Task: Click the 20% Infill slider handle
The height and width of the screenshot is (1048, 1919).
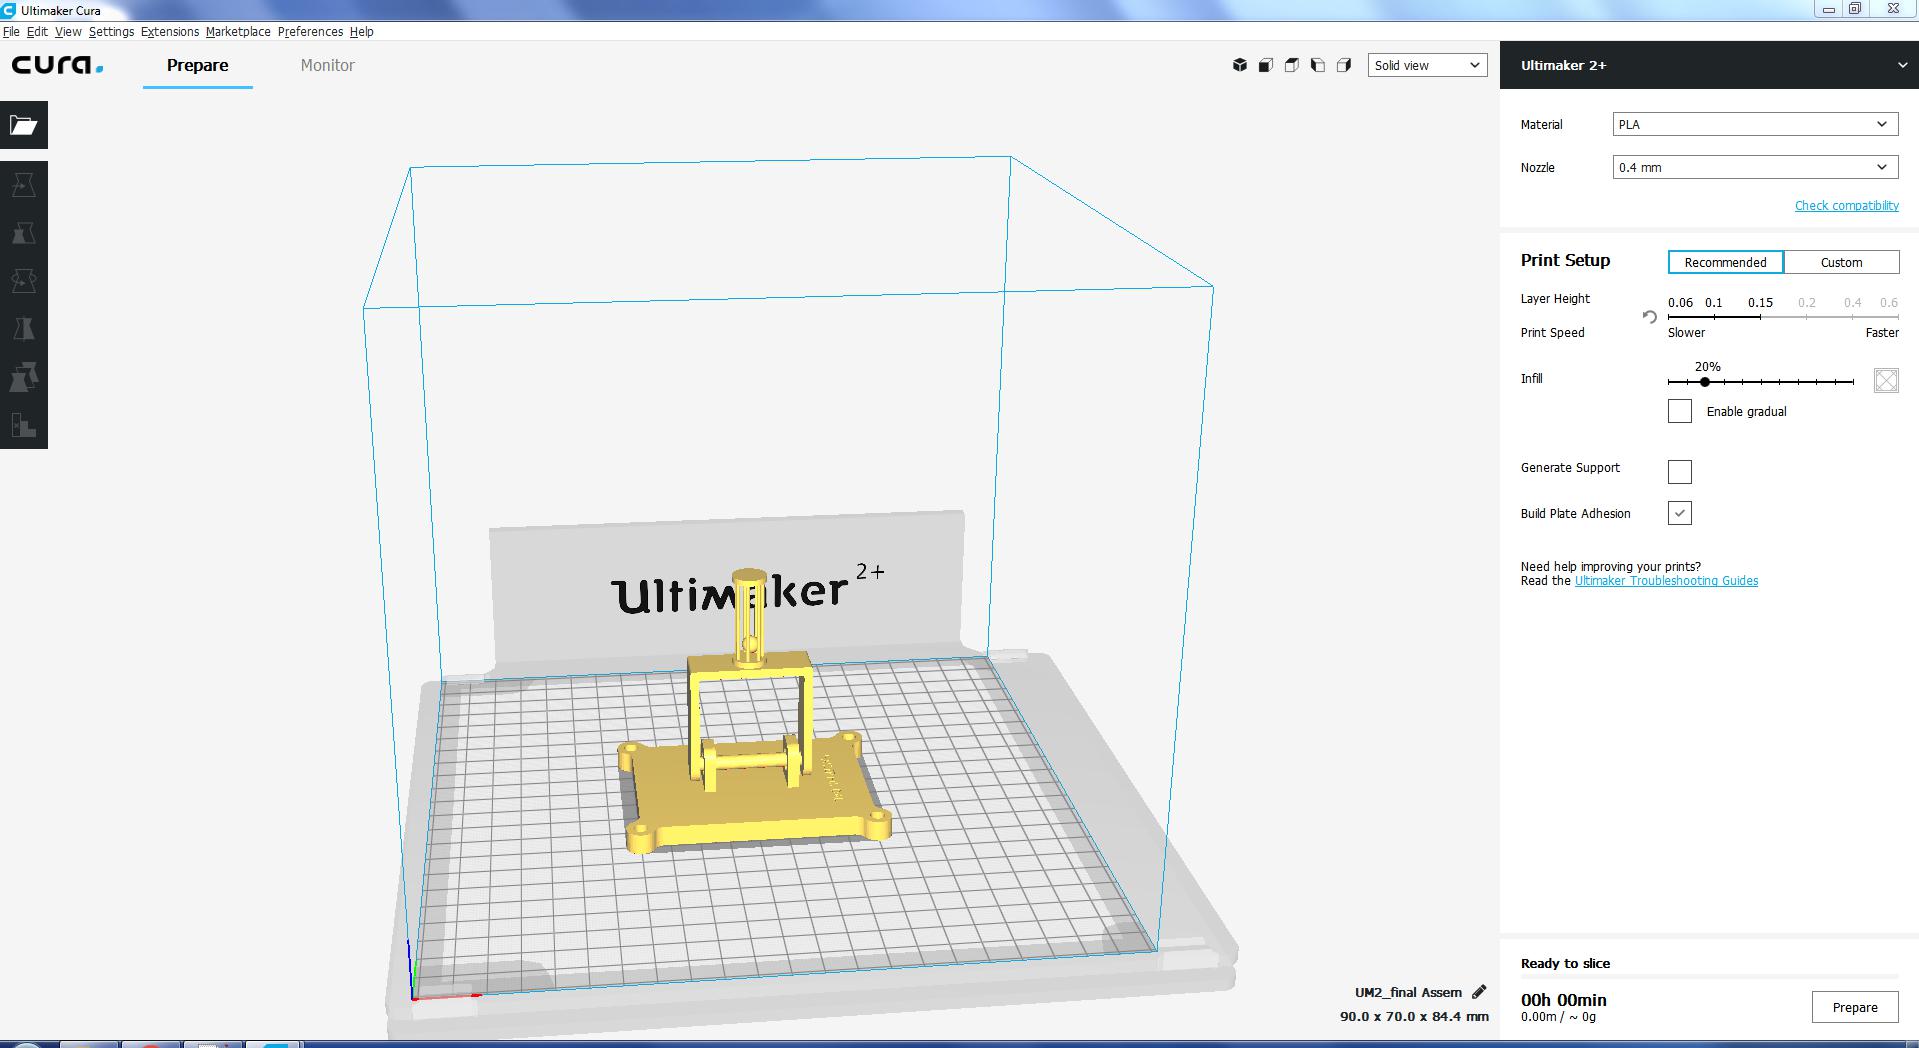Action: click(1705, 382)
